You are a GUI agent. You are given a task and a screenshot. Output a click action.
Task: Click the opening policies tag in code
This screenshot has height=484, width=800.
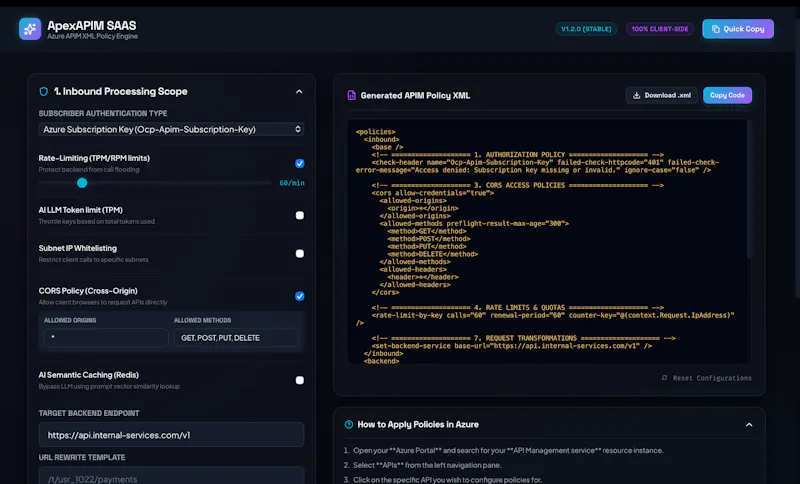click(x=376, y=132)
